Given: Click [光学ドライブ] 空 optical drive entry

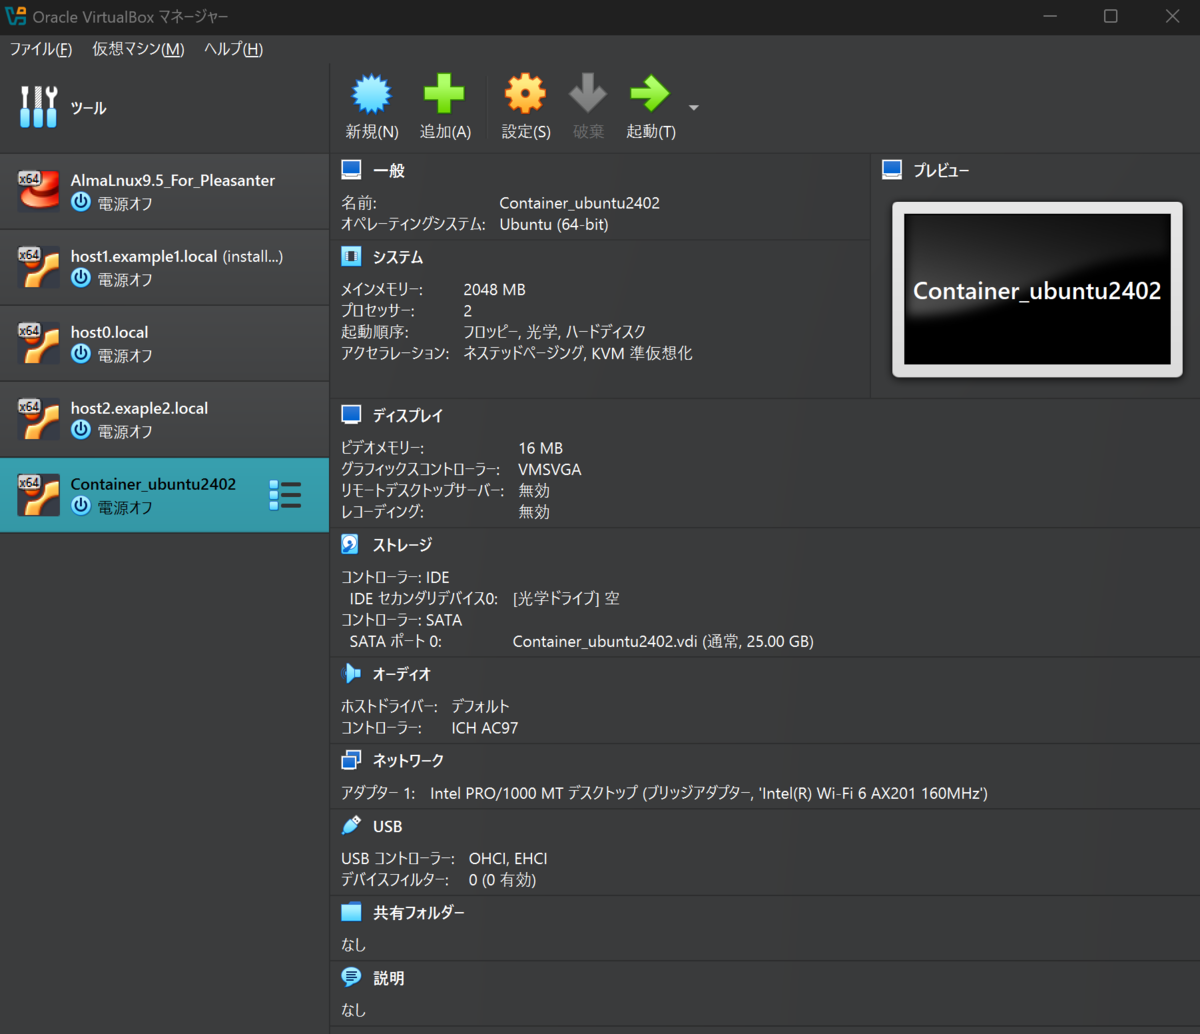Looking at the screenshot, I should pos(566,599).
